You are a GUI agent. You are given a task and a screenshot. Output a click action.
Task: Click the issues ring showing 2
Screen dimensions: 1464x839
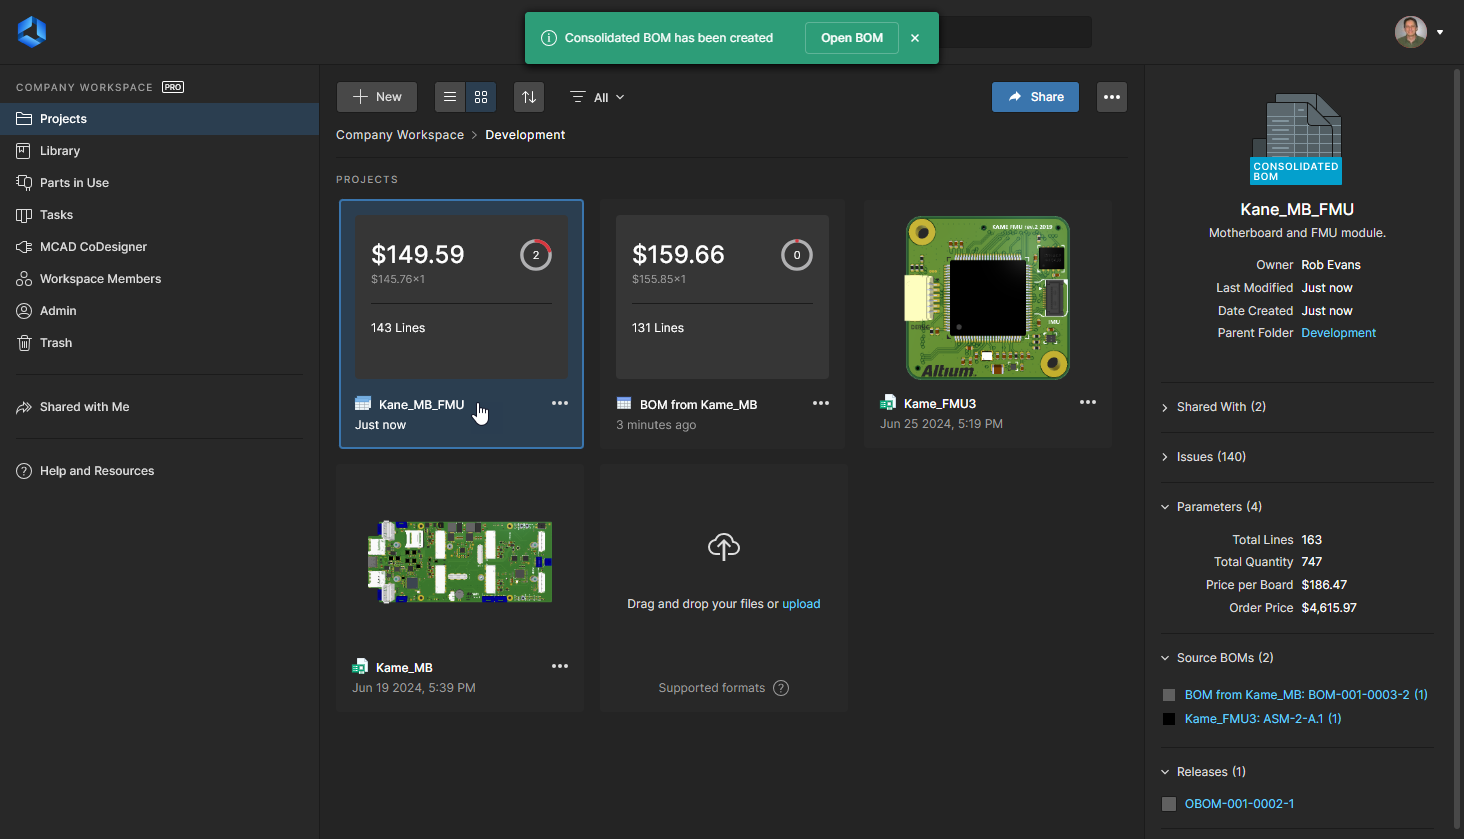(536, 255)
